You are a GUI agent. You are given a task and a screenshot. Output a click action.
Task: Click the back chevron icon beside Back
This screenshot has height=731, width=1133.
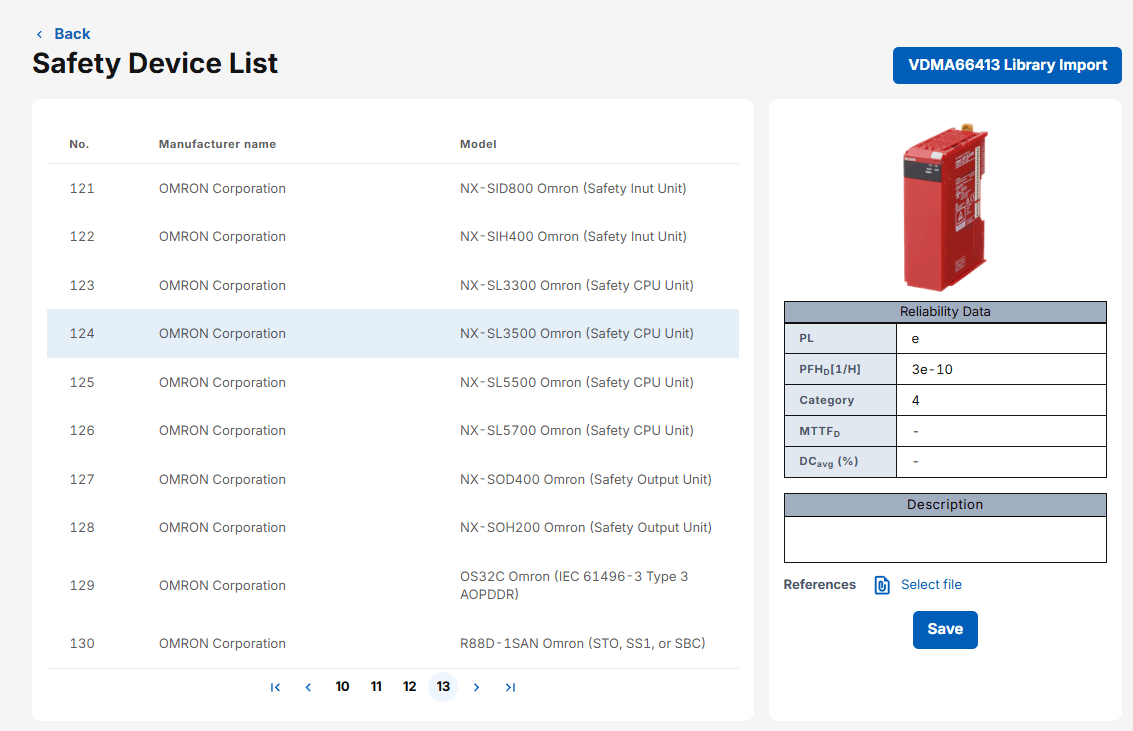(39, 34)
